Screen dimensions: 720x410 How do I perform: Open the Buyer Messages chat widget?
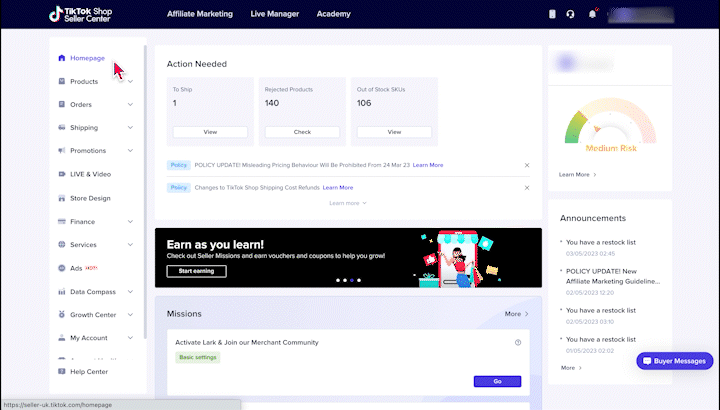(x=675, y=360)
